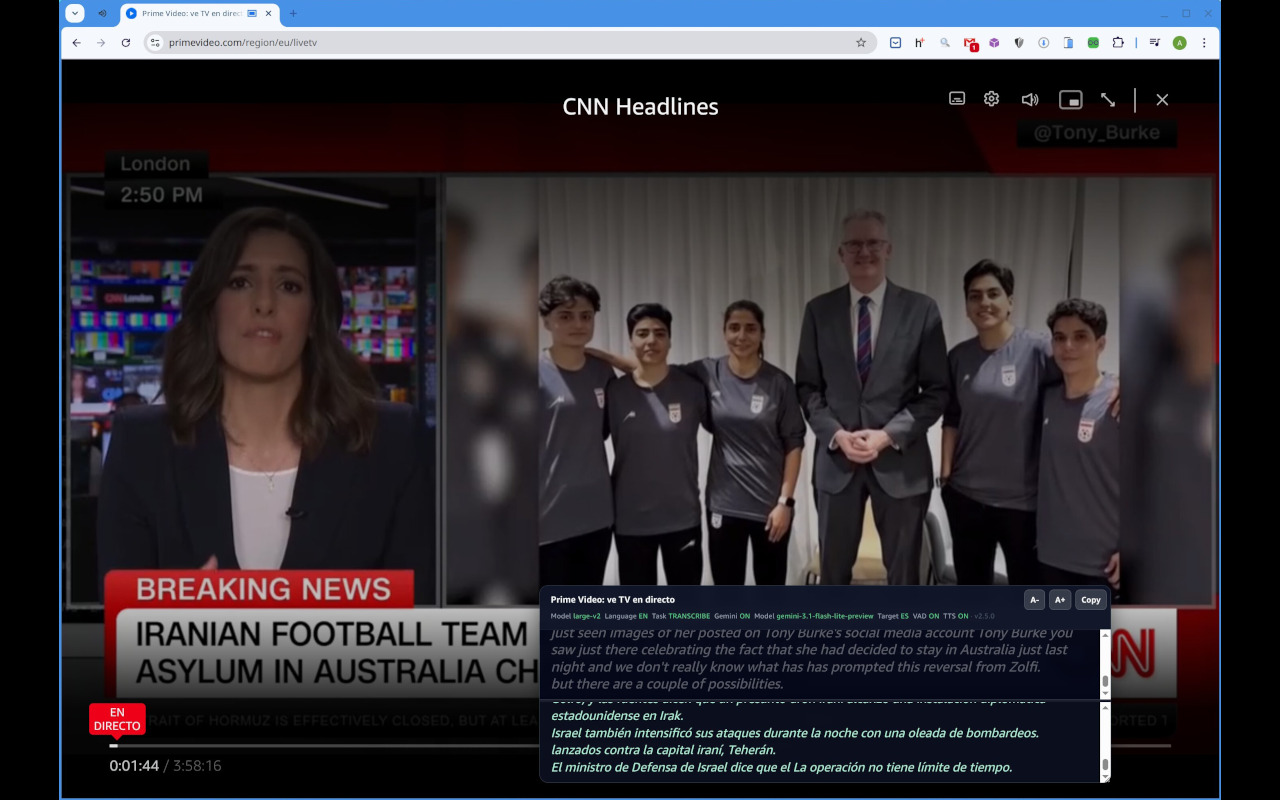Change the Task TRANSCRIBE setting
1280x800 pixels.
(681, 616)
